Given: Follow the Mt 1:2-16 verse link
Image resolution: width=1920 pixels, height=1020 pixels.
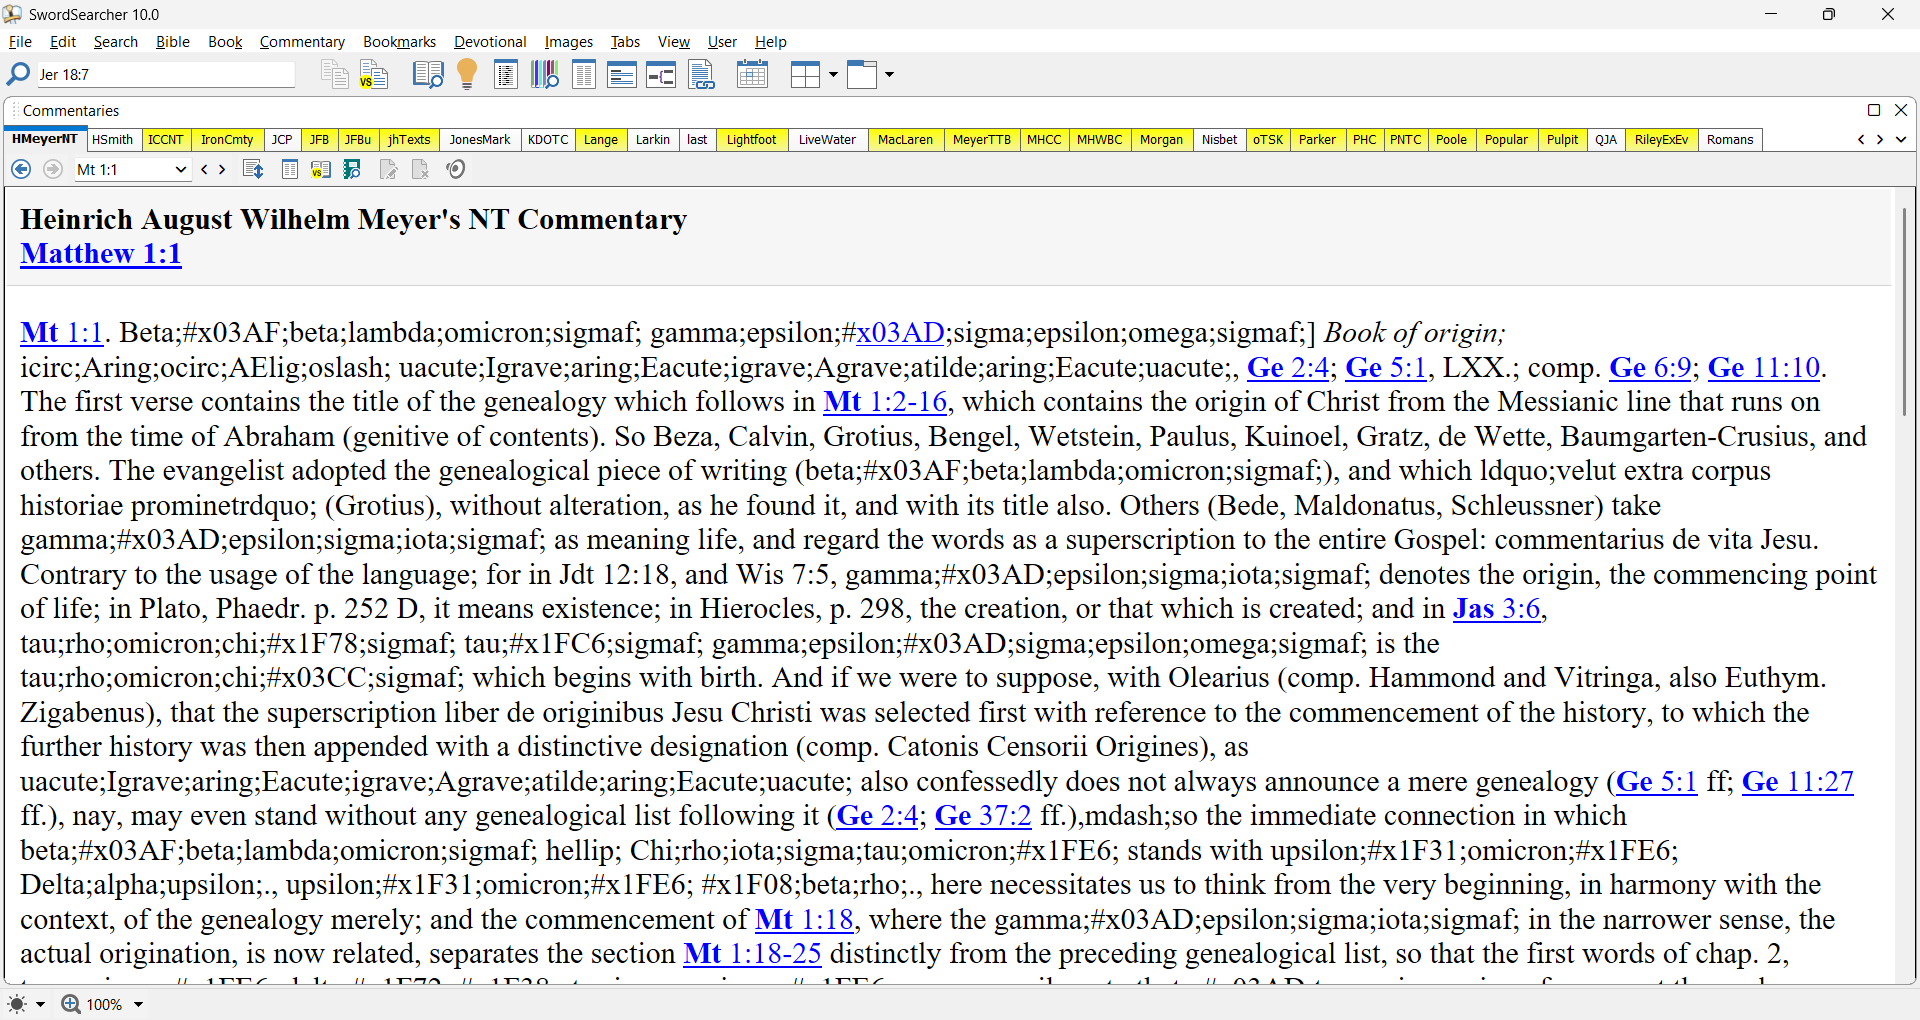Looking at the screenshot, I should point(885,402).
